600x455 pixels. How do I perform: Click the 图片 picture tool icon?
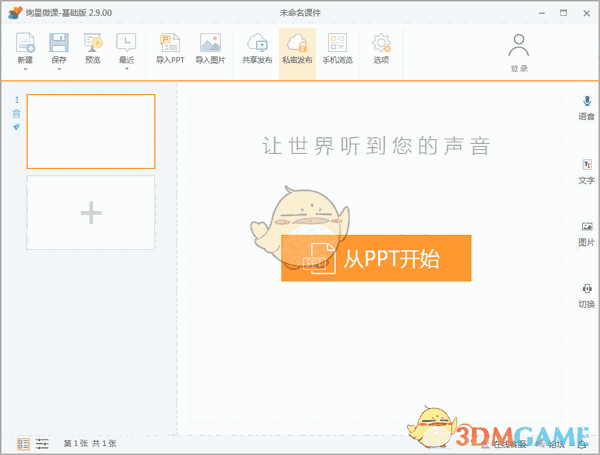pyautogui.click(x=587, y=227)
